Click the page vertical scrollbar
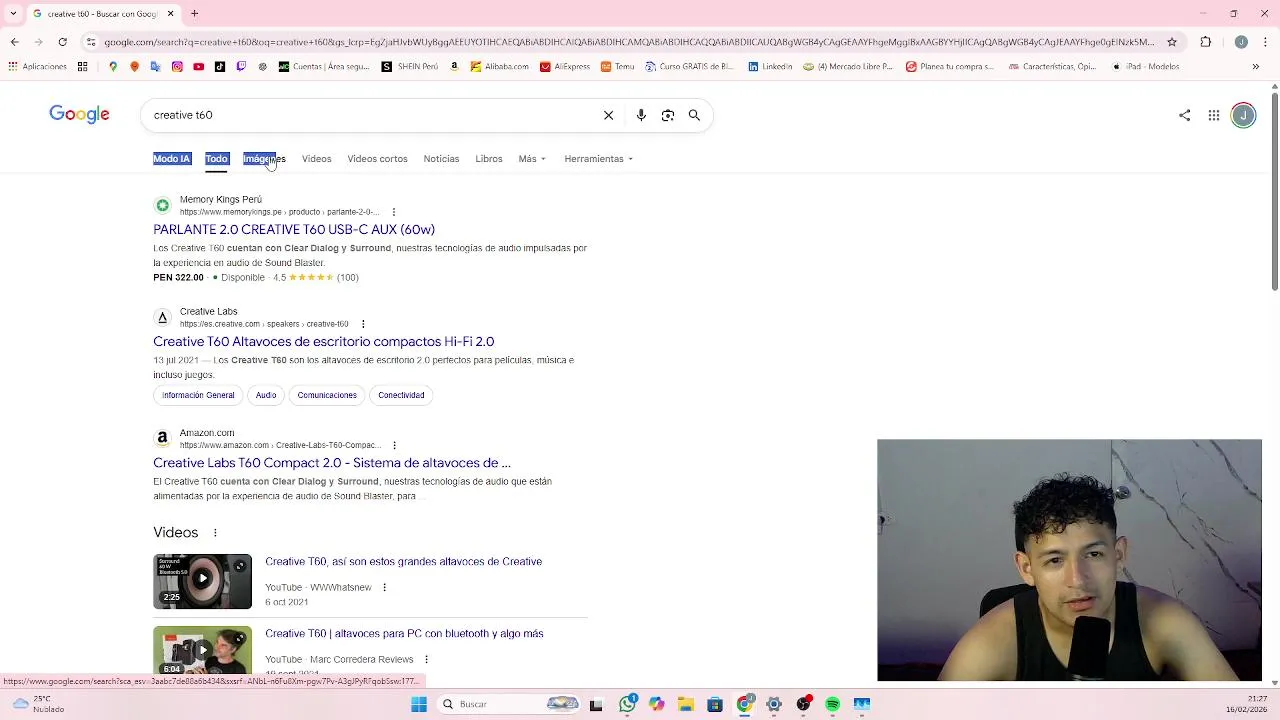This screenshot has height=720, width=1280. pos(1274,190)
